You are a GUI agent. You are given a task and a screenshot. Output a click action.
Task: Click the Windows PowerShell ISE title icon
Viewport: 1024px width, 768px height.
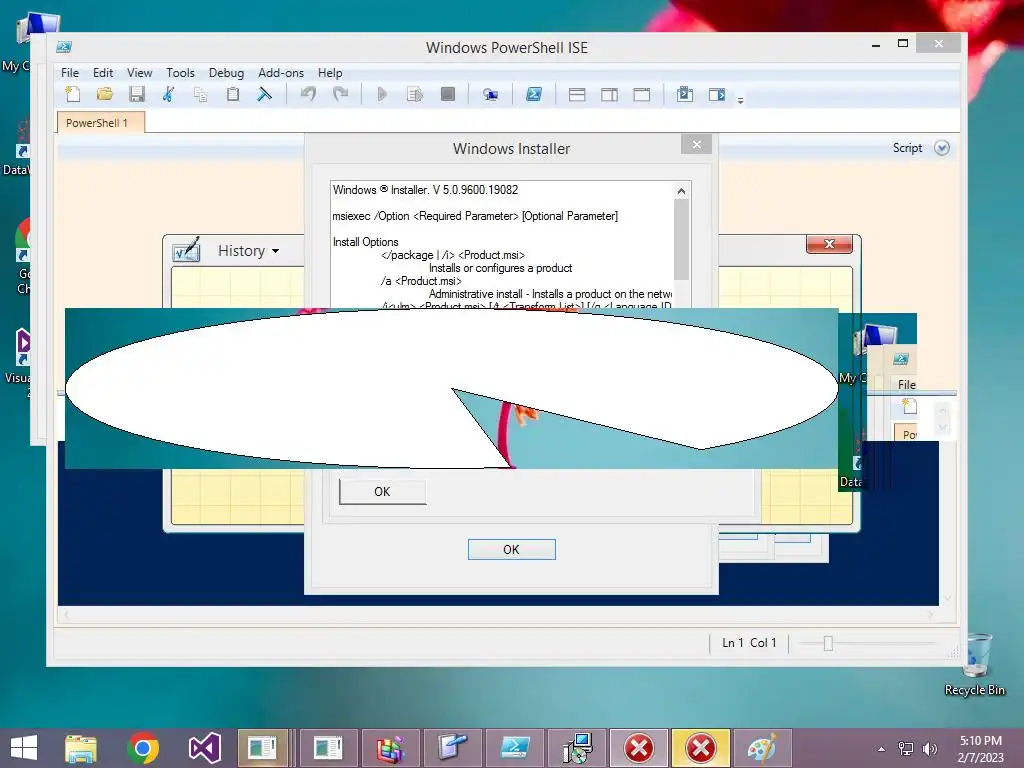tap(64, 47)
